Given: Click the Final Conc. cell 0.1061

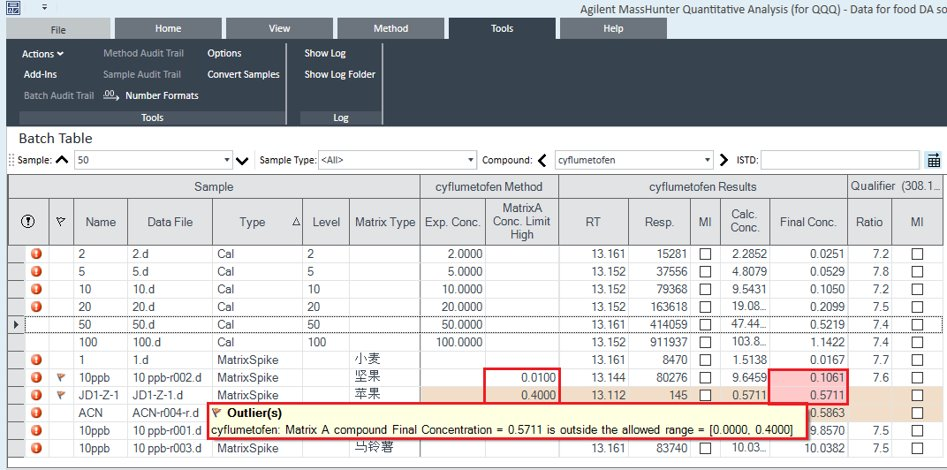Looking at the screenshot, I should click(809, 378).
